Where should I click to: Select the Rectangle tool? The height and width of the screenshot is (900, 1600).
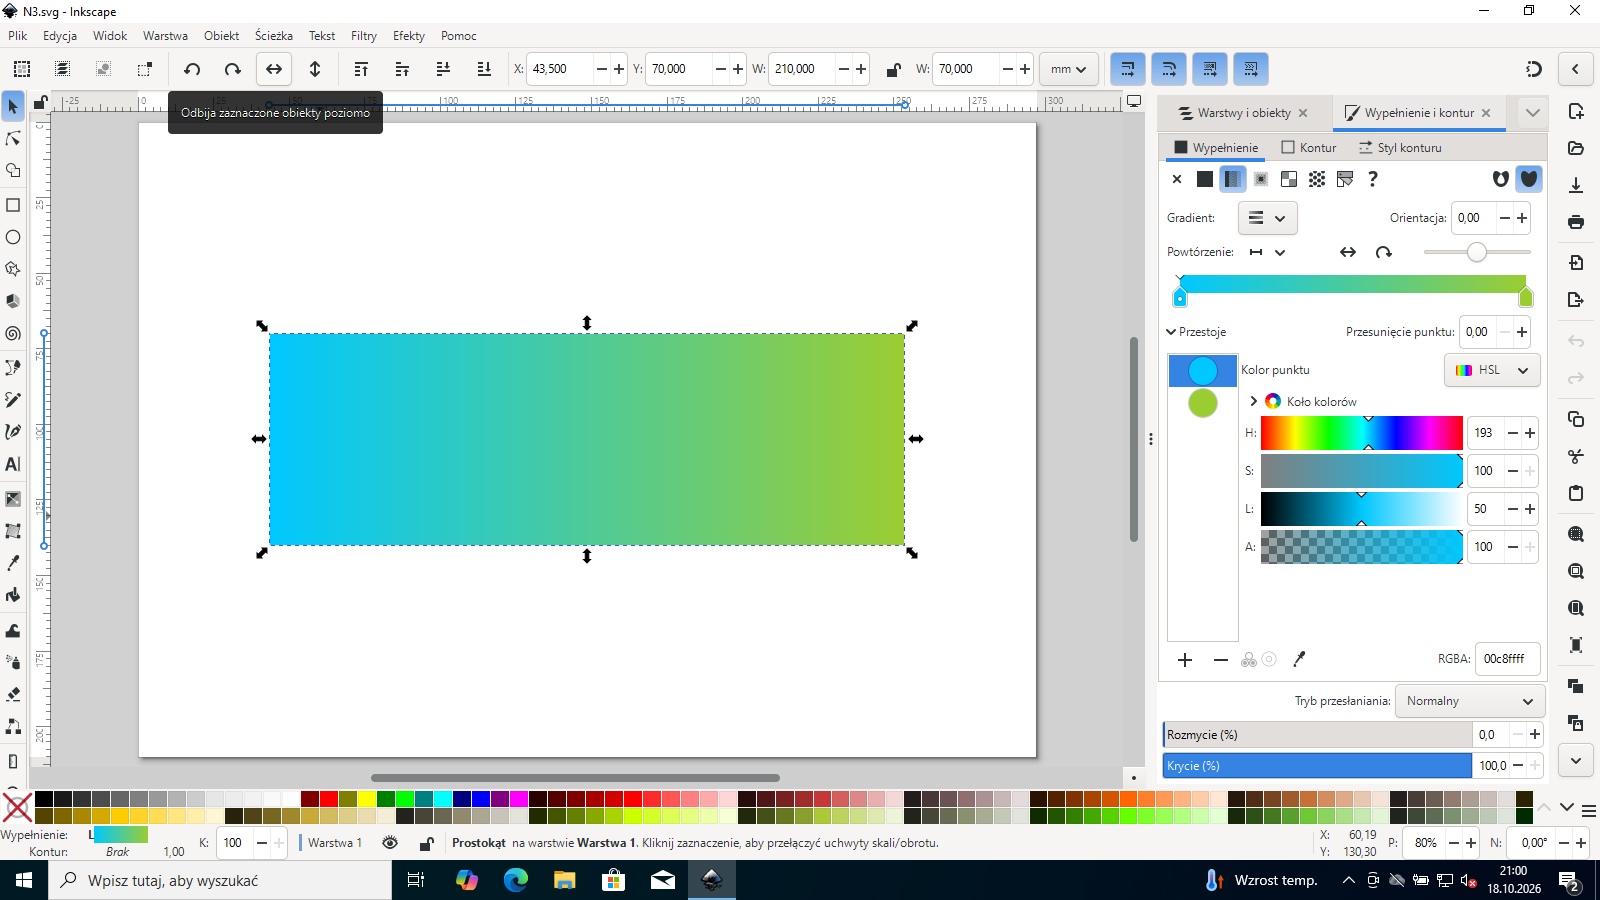(13, 205)
